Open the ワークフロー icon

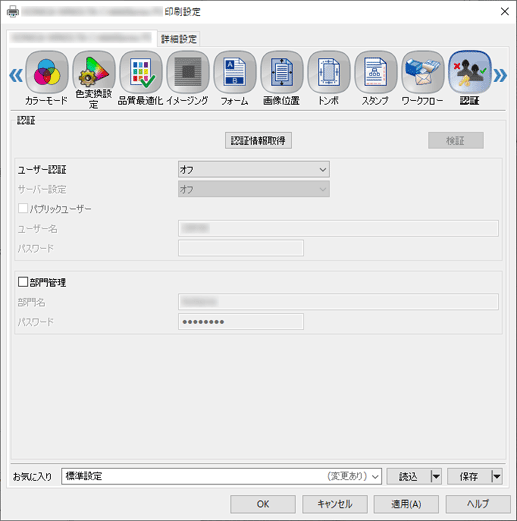pyautogui.click(x=423, y=72)
